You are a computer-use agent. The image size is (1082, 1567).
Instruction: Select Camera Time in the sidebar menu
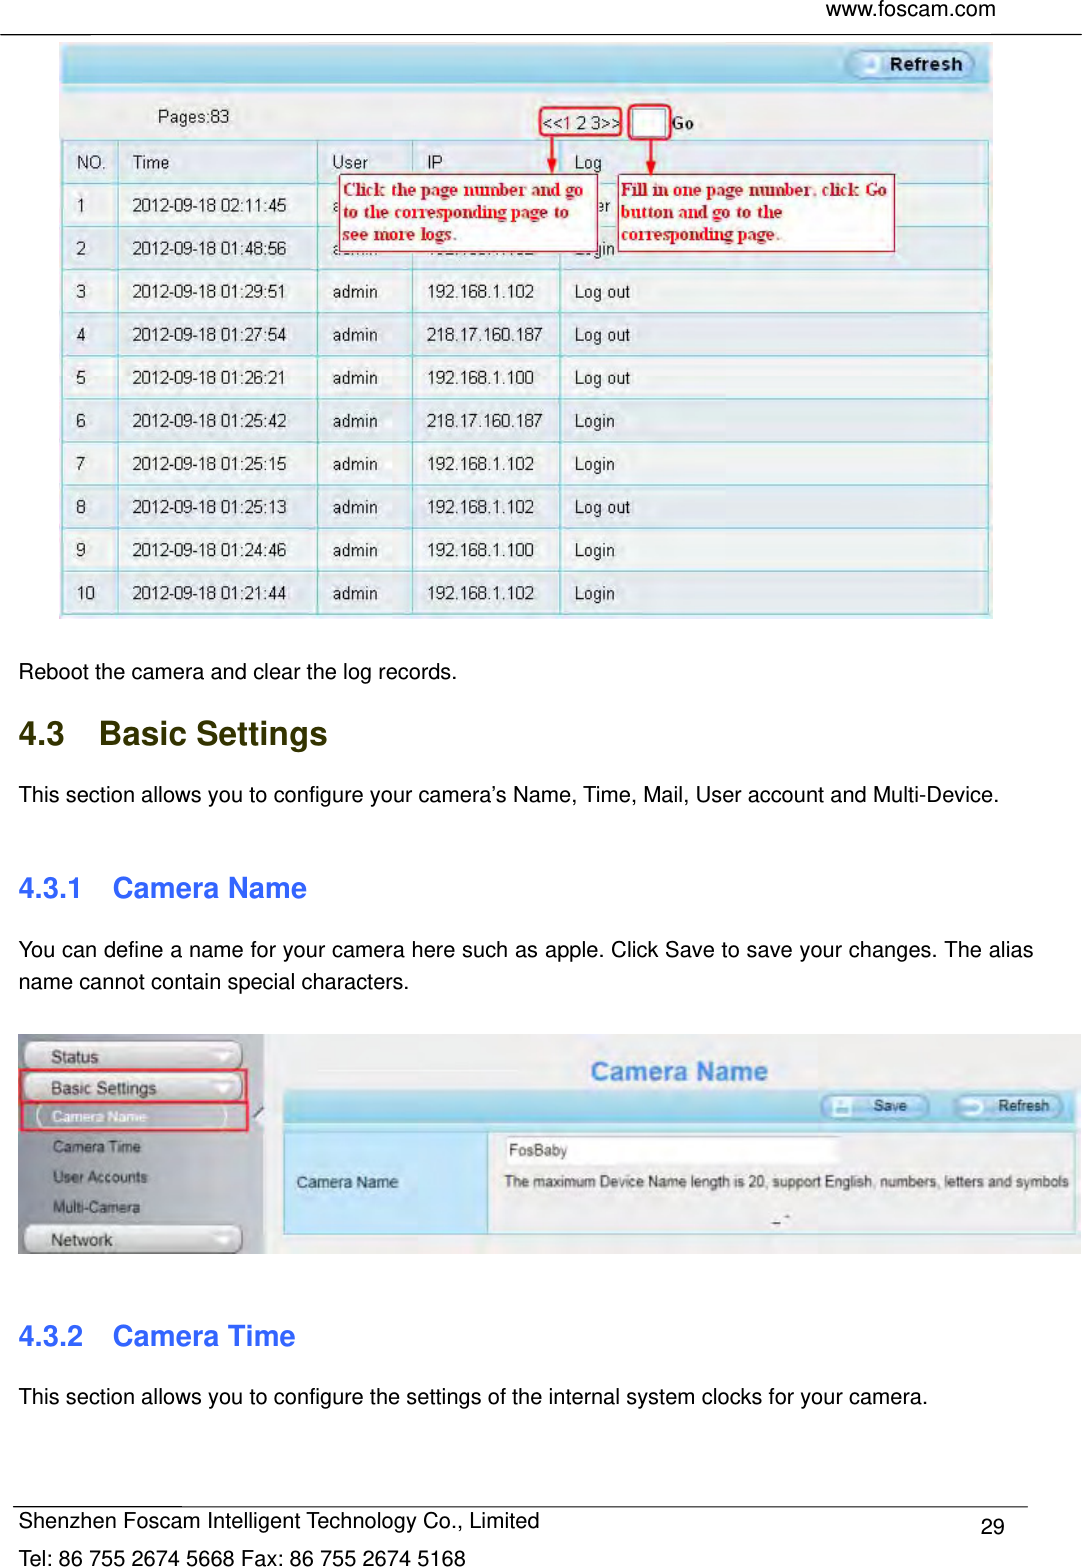click(x=95, y=1146)
